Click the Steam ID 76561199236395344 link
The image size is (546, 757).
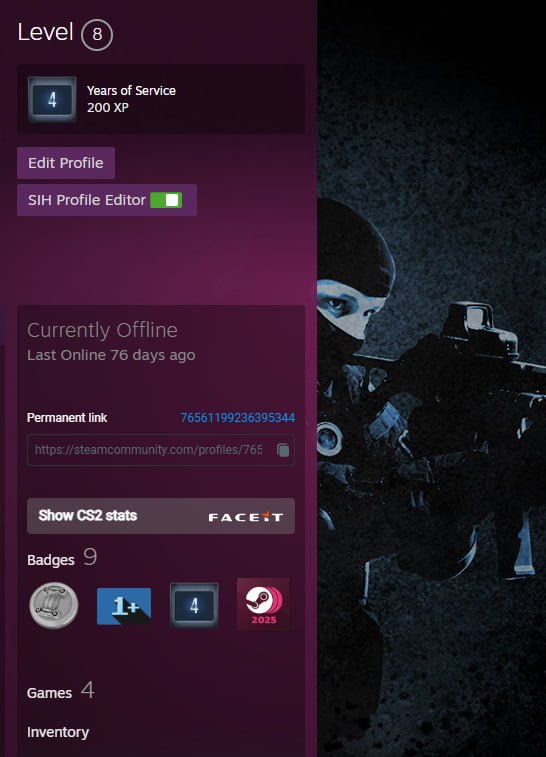pos(238,418)
